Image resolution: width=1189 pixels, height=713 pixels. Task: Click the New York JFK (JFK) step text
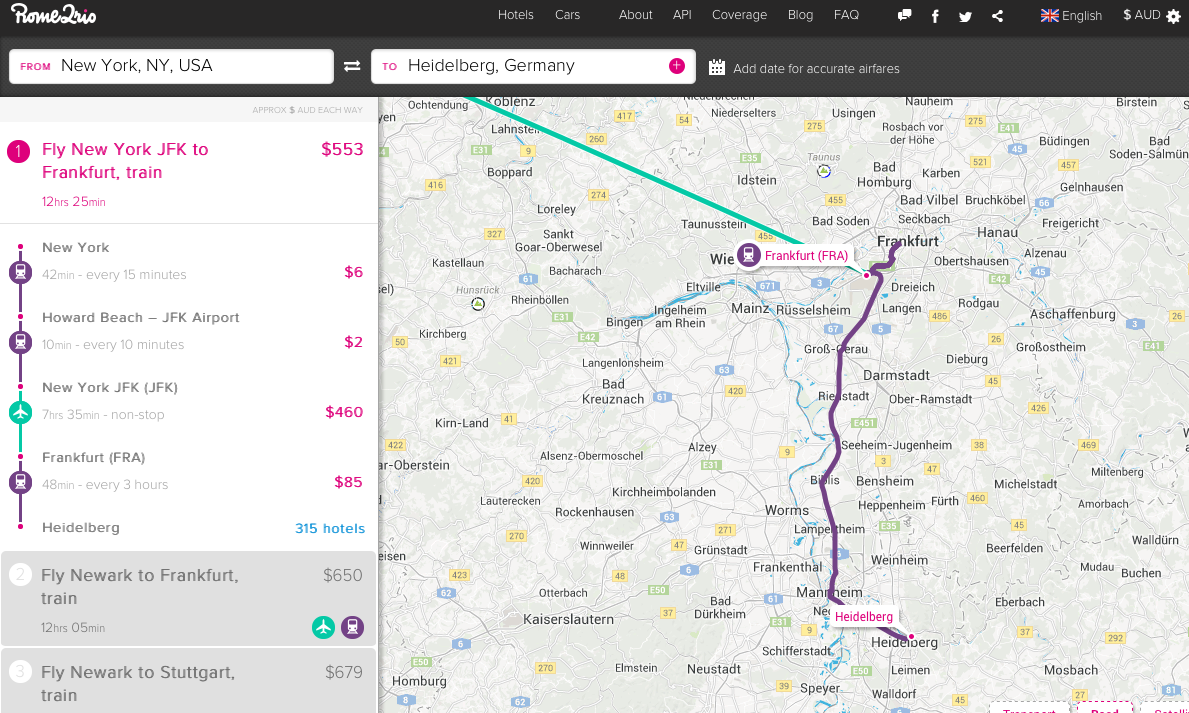click(110, 388)
